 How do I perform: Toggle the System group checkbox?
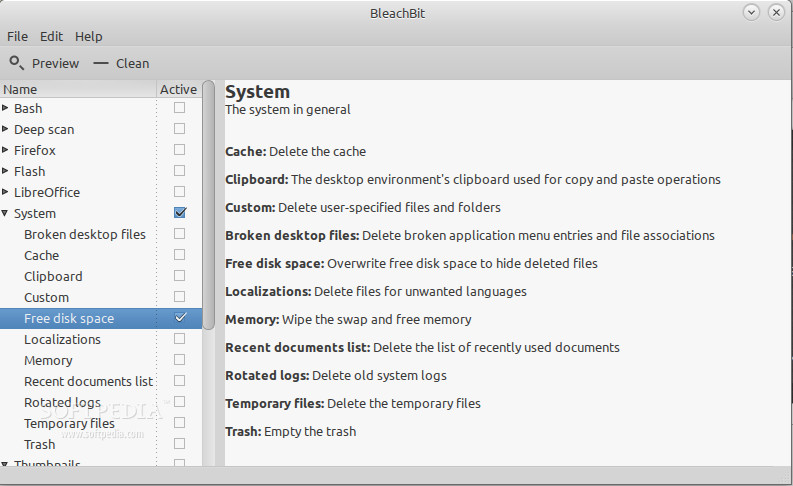(x=180, y=213)
